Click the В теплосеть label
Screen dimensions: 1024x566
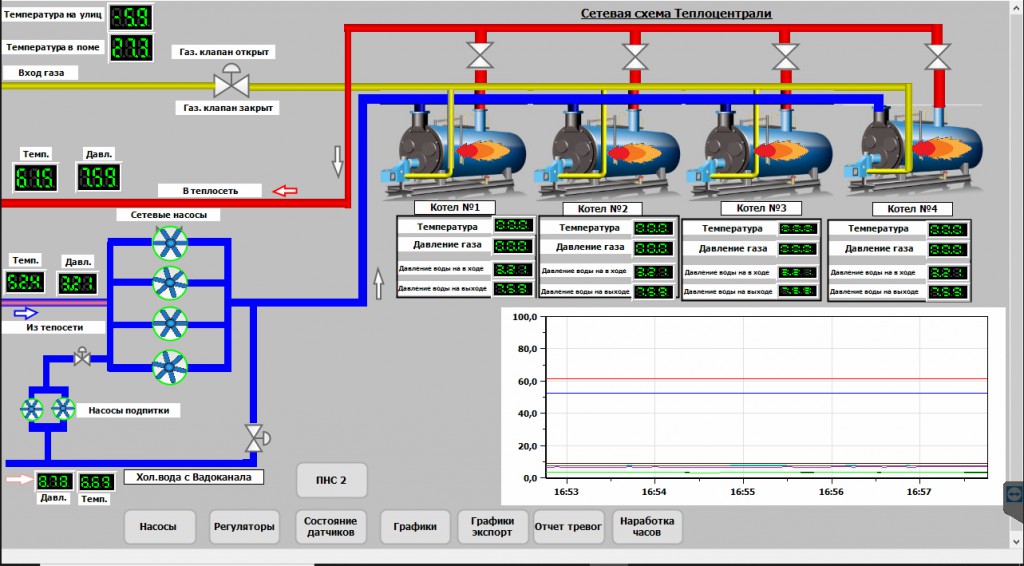[210, 191]
